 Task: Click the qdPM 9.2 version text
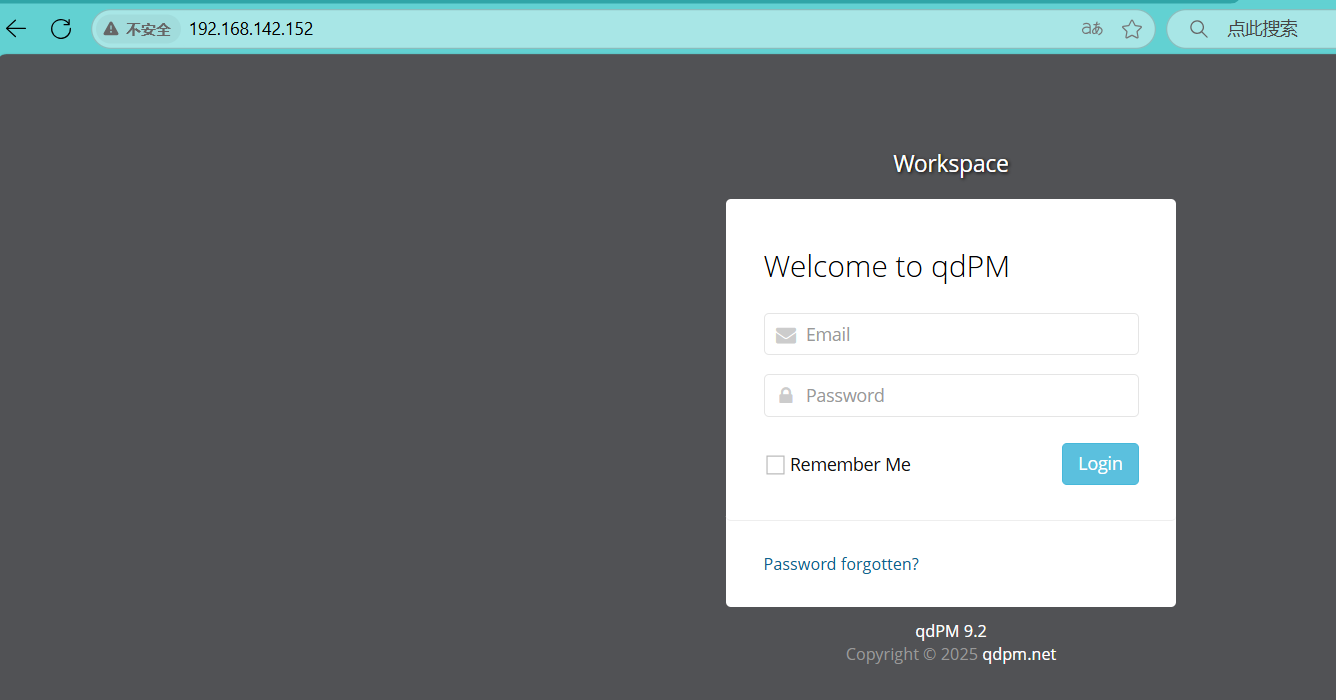(x=951, y=631)
